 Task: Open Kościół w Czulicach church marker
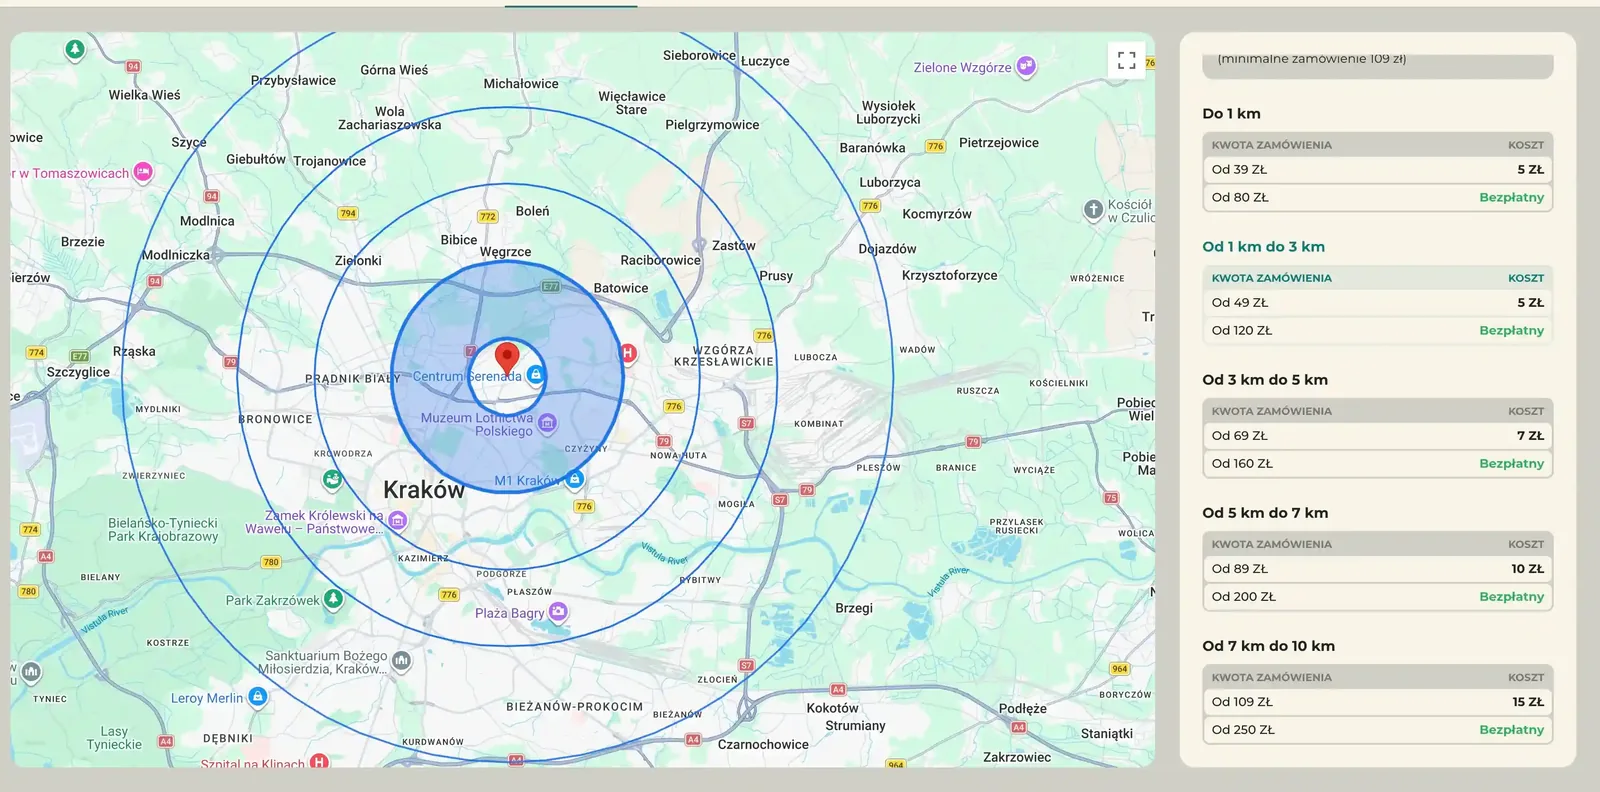tap(1093, 210)
